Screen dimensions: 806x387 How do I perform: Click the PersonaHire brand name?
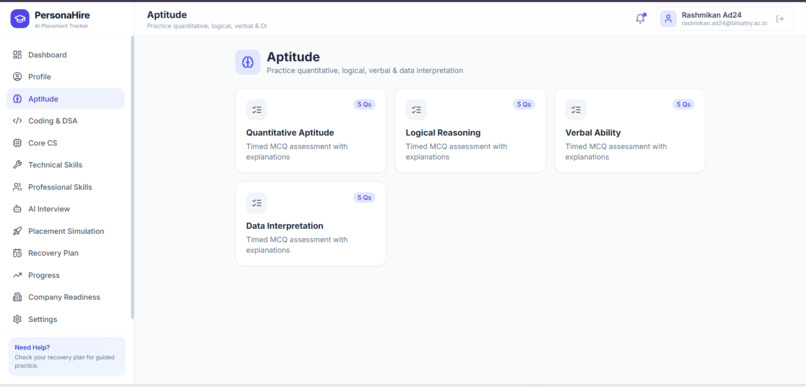62,15
